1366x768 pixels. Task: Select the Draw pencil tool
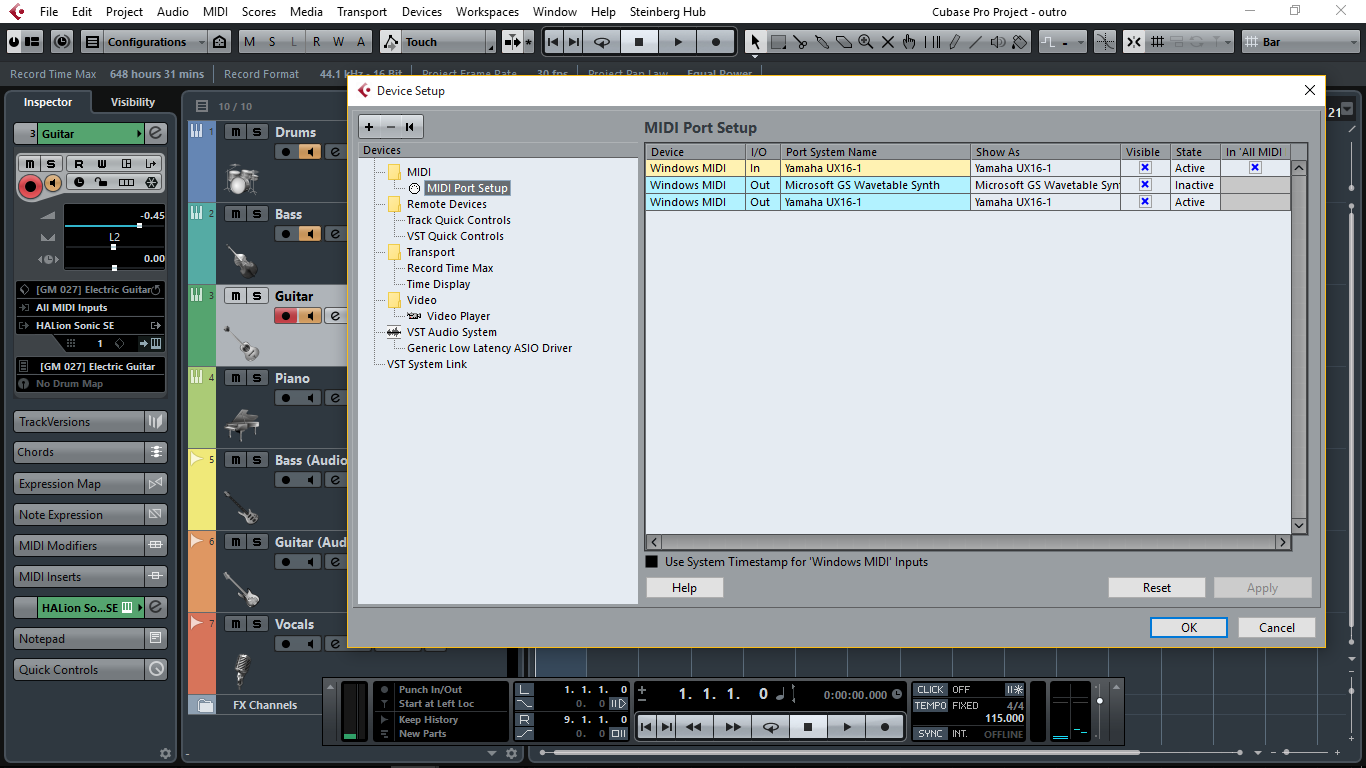coord(954,42)
